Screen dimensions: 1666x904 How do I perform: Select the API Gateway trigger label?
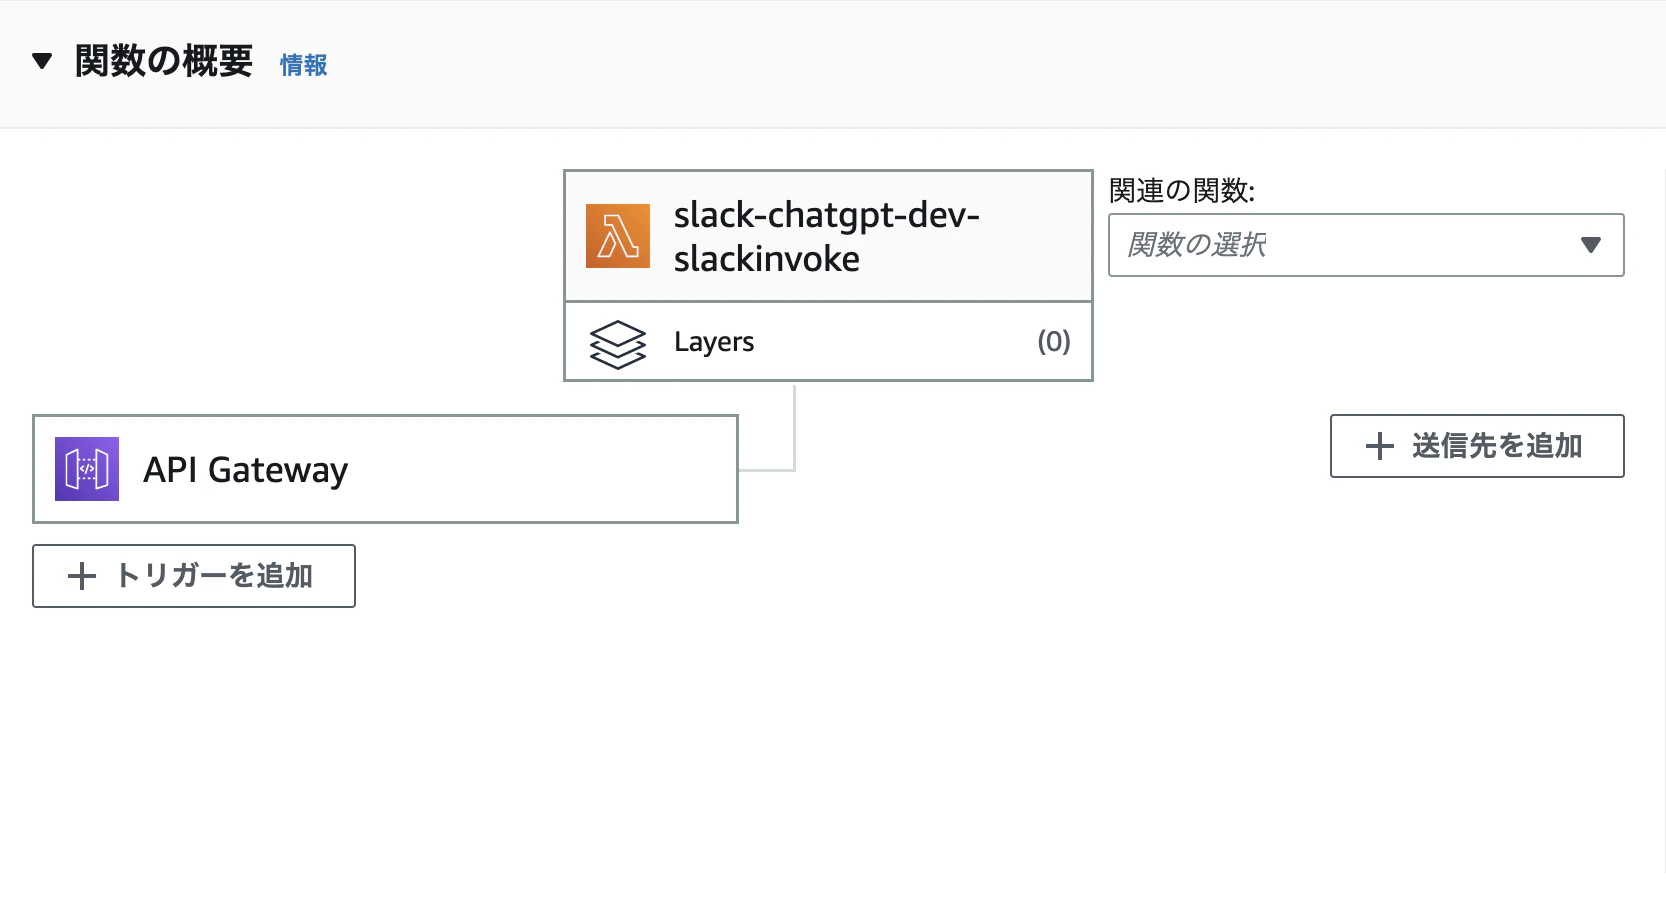click(x=246, y=470)
